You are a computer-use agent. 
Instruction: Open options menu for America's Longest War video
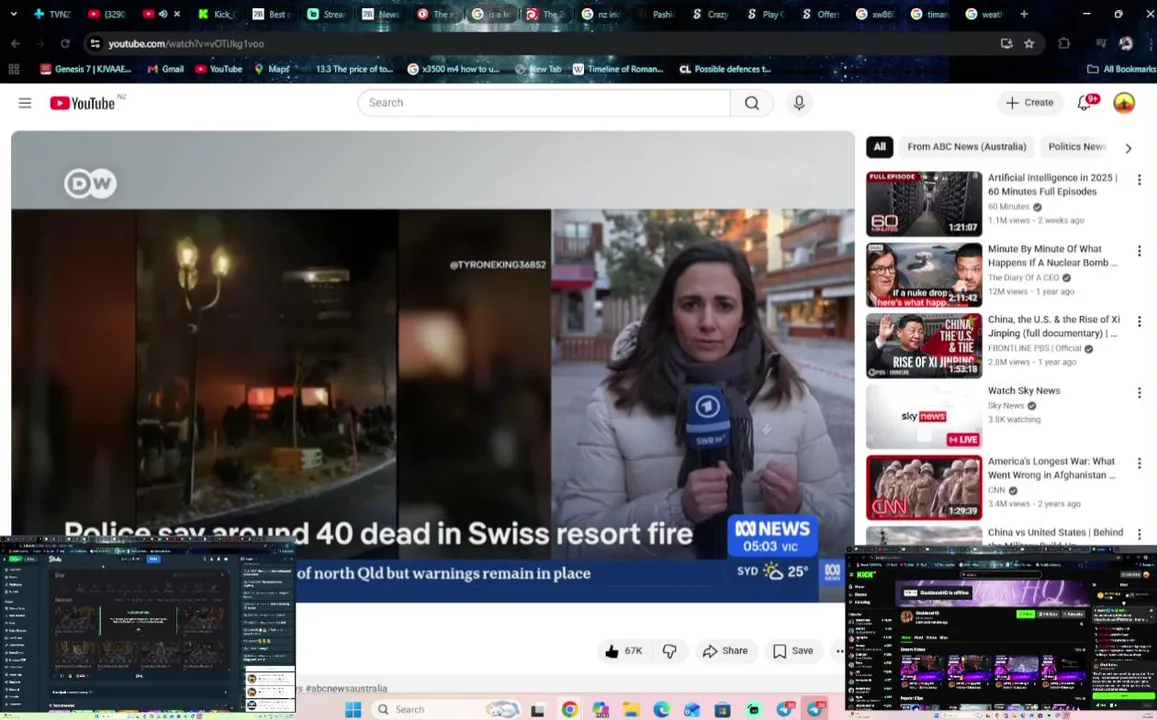click(1139, 463)
